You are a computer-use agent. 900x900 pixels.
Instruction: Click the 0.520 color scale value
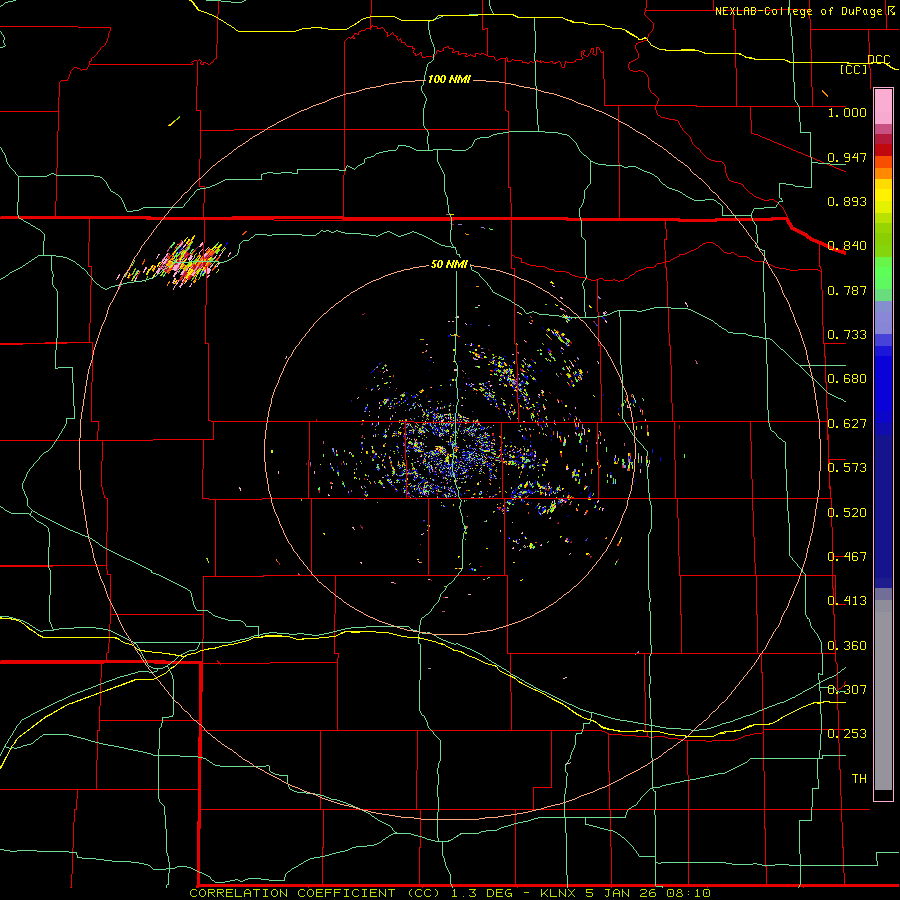tap(847, 513)
